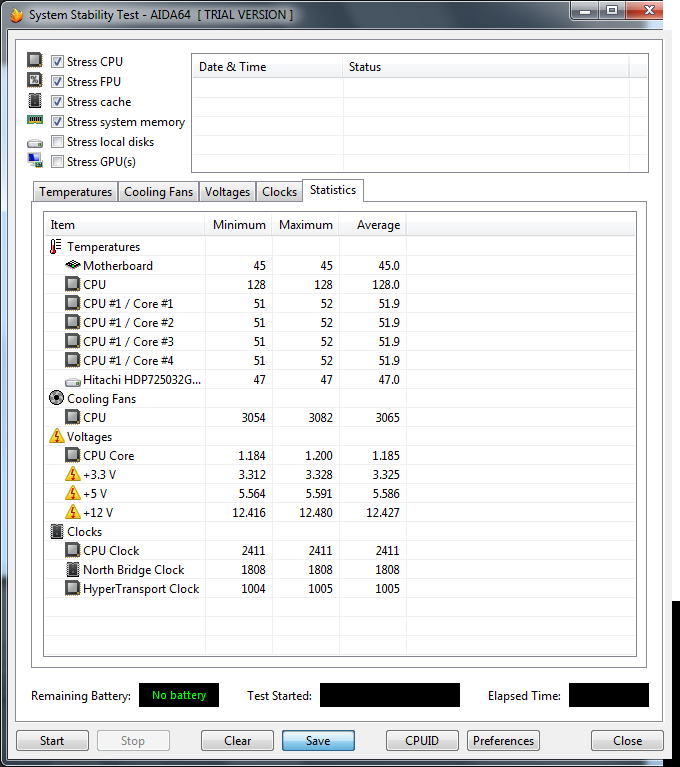The height and width of the screenshot is (767, 680).
Task: Click the thermometer icon beside Temperatures
Action: pyautogui.click(x=56, y=247)
